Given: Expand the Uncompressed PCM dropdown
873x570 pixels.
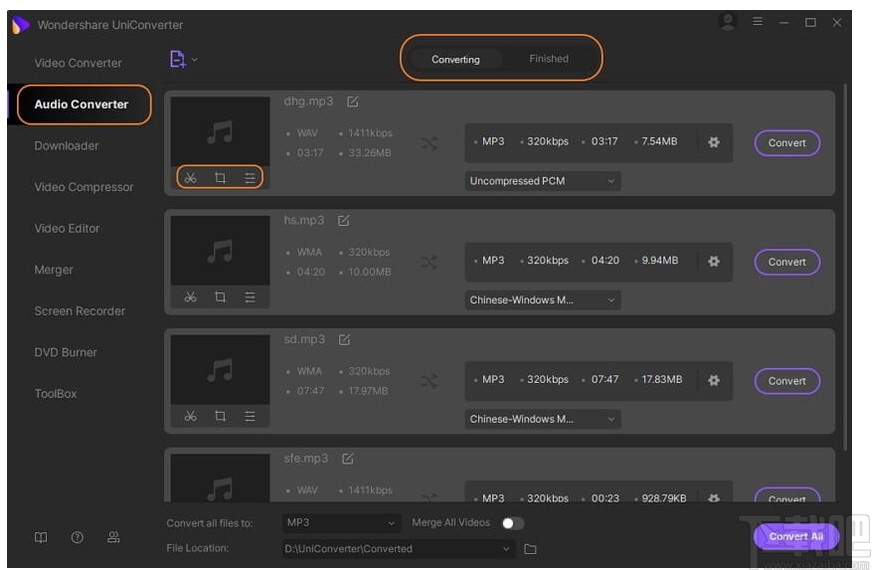Looking at the screenshot, I should point(543,181).
